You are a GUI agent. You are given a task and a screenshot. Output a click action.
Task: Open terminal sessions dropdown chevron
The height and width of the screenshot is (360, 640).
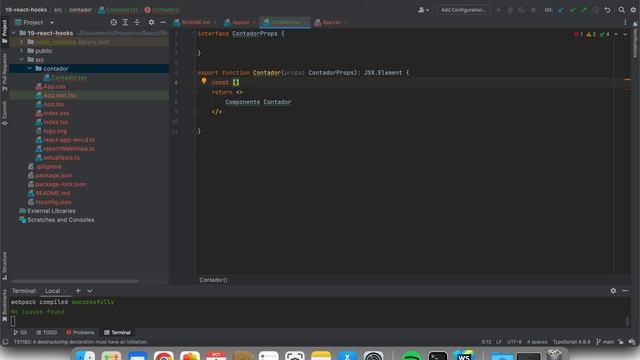coord(90,291)
